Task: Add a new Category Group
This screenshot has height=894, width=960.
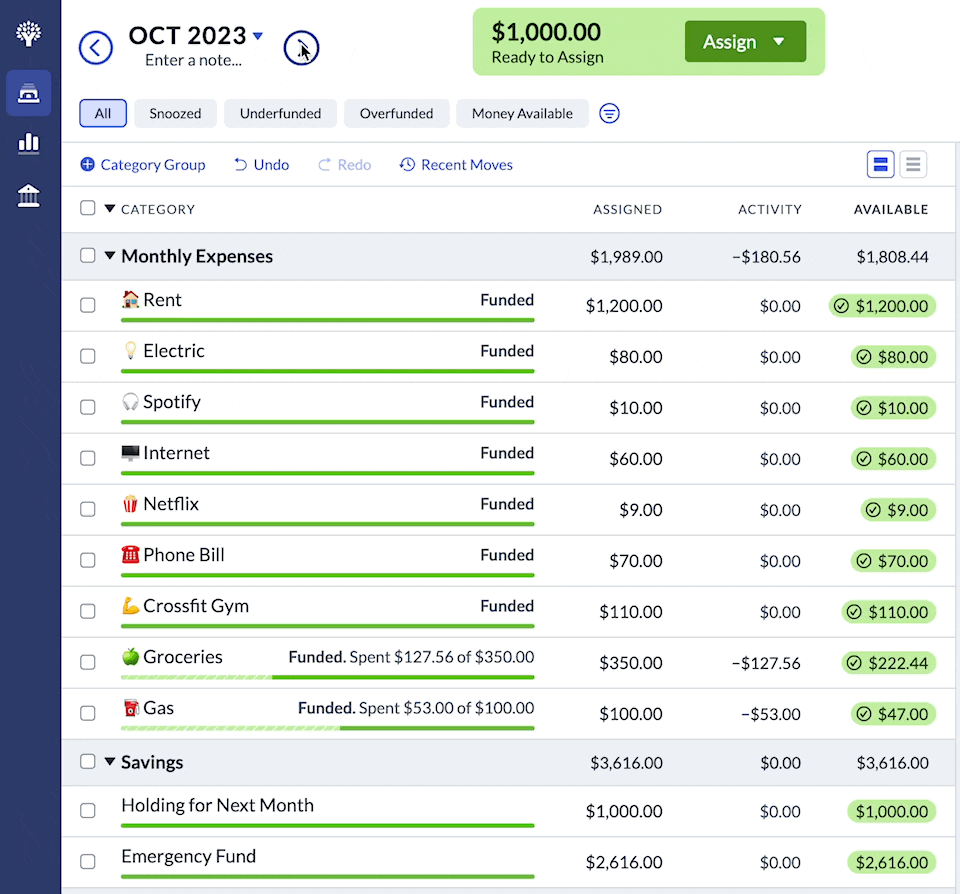Action: [143, 165]
